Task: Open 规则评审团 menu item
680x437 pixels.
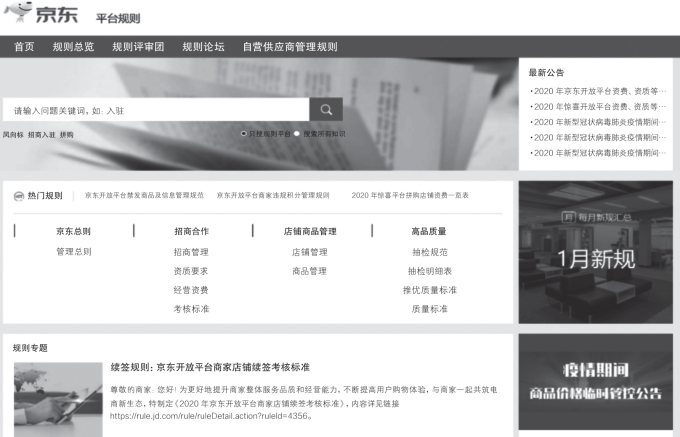Action: tap(138, 47)
